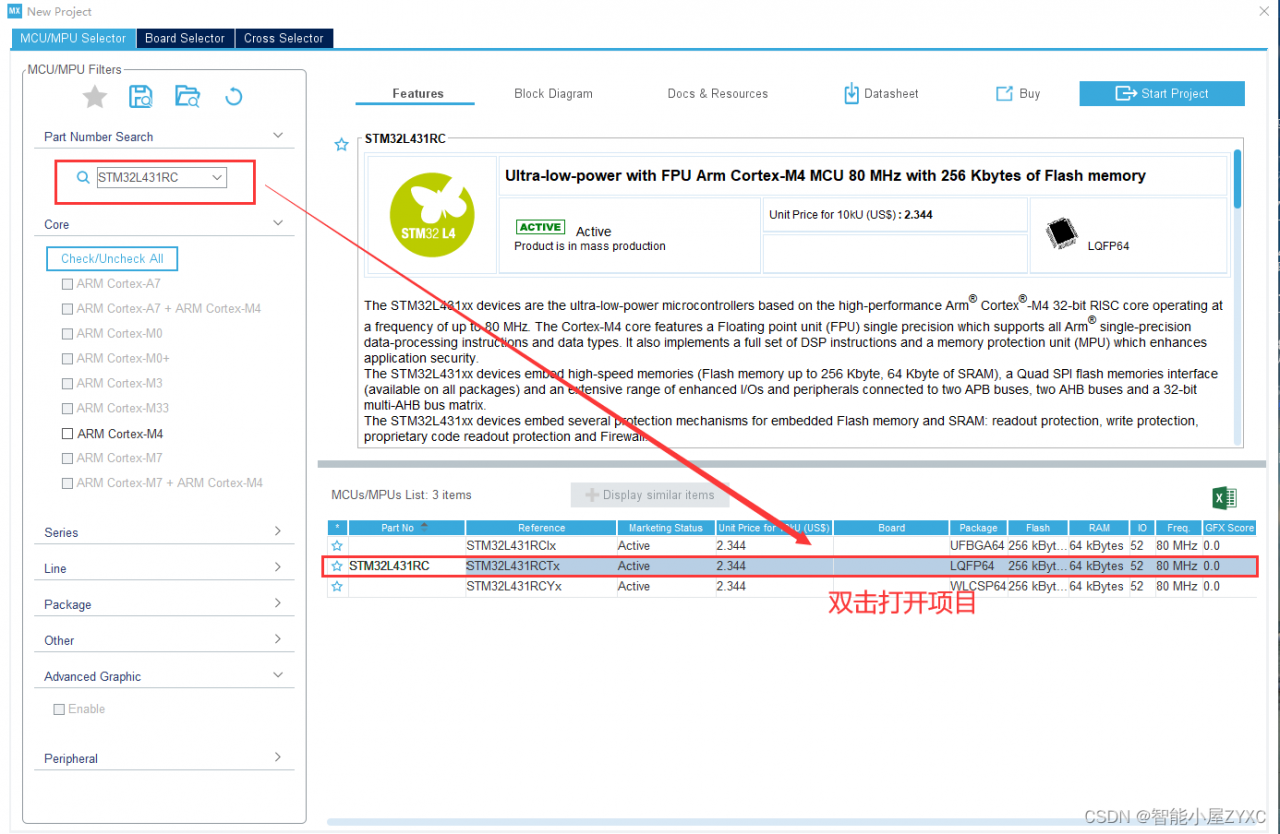Toggle ARM Cortex-M0 checkbox
The width and height of the screenshot is (1280, 834).
(67, 334)
